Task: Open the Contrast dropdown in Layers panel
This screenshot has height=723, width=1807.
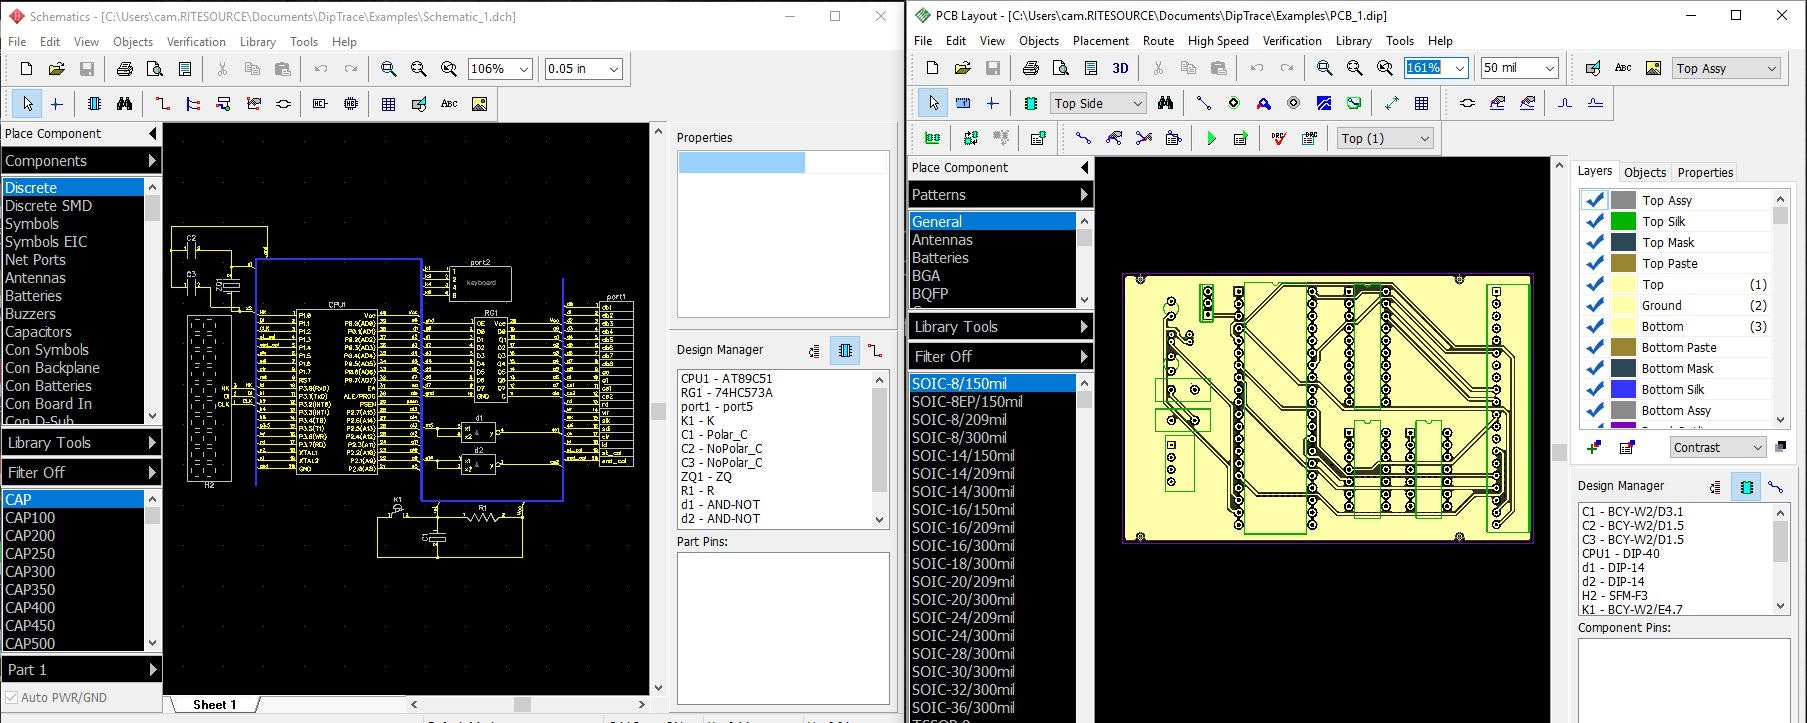Action: (1756, 448)
